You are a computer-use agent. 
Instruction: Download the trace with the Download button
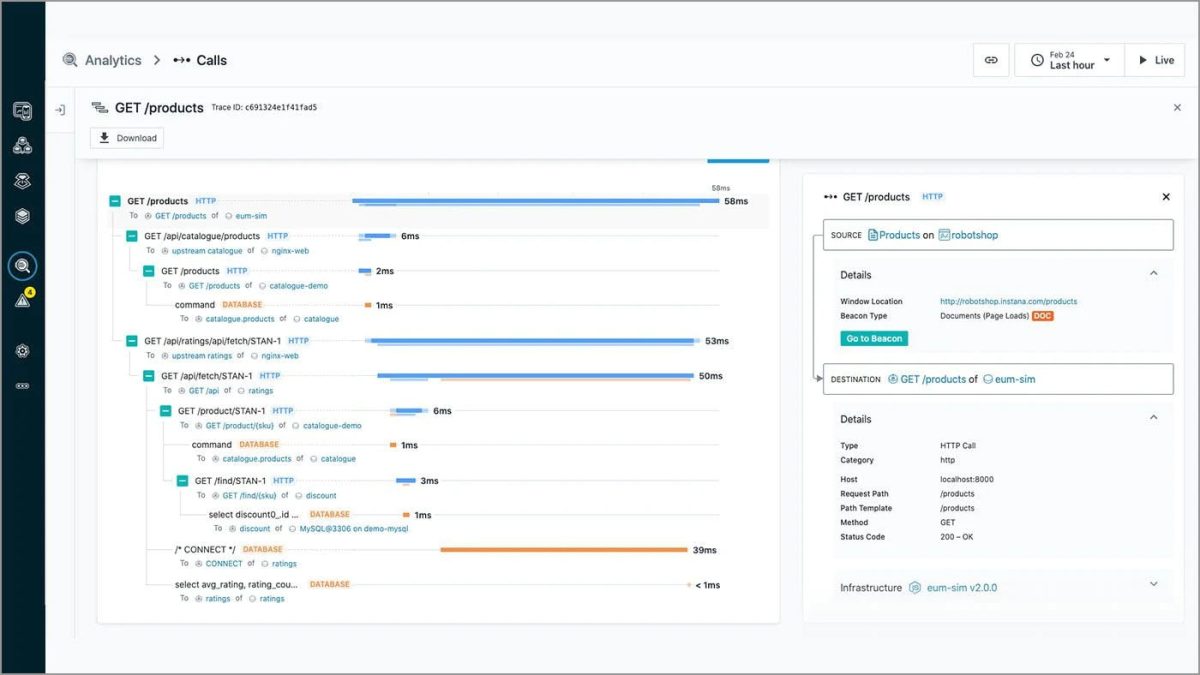coord(126,137)
